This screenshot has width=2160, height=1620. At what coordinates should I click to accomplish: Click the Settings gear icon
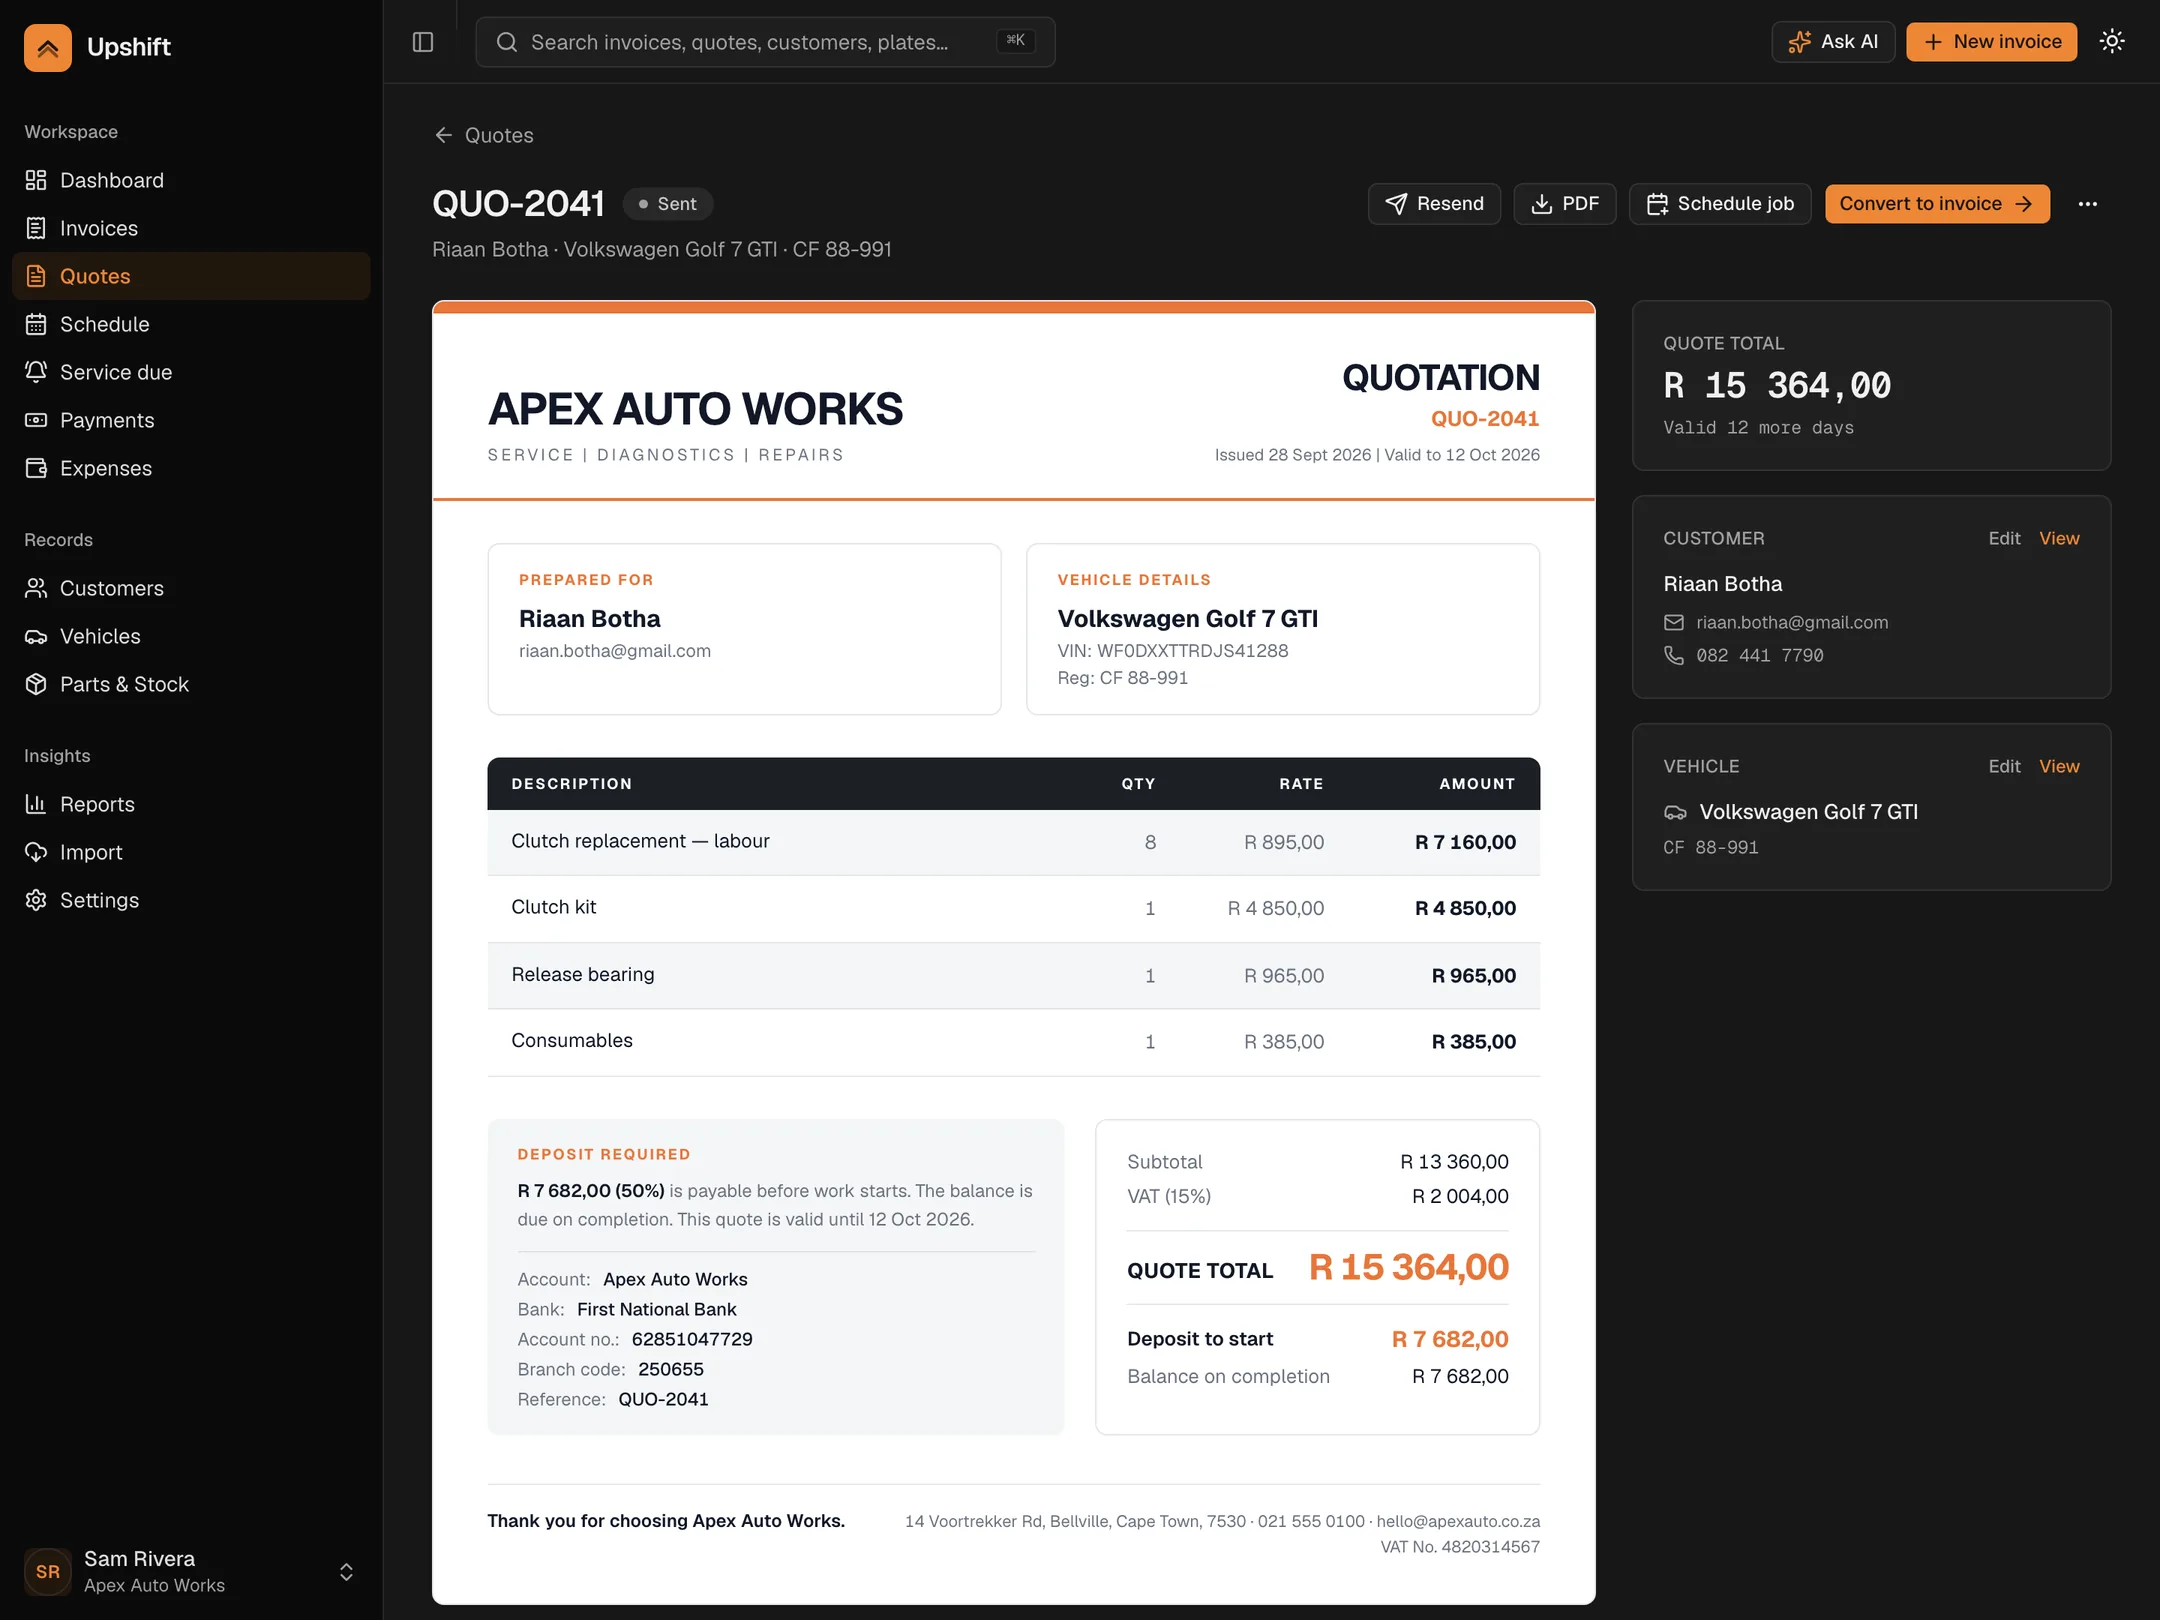36,900
